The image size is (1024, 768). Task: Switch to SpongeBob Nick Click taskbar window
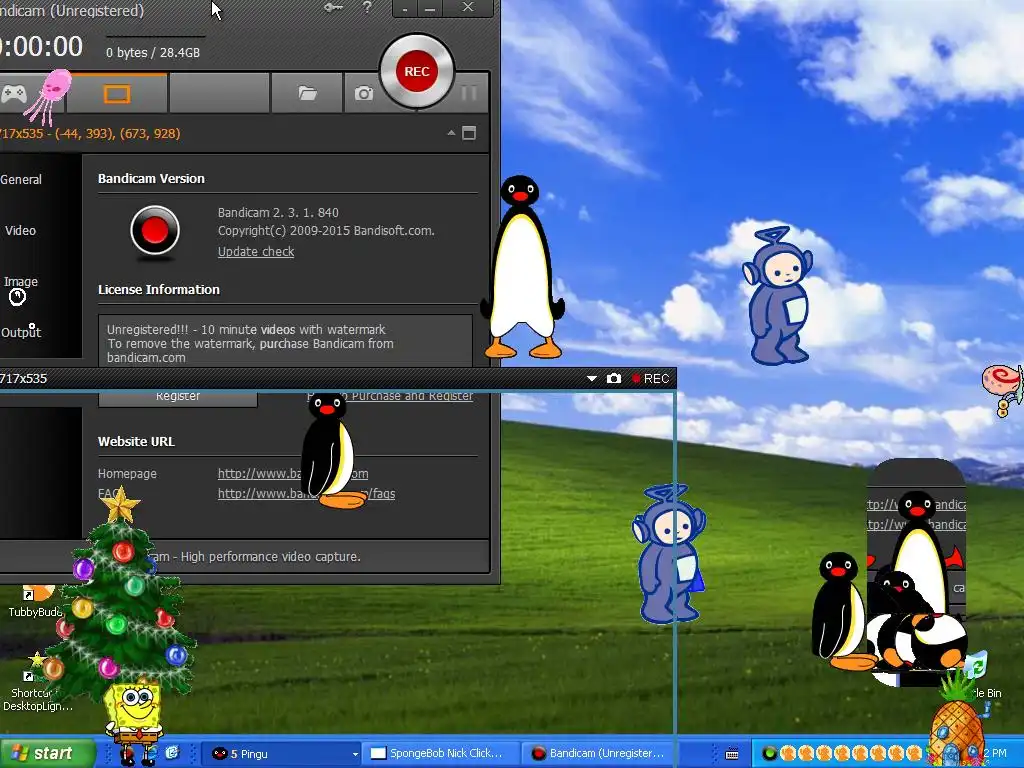click(441, 754)
